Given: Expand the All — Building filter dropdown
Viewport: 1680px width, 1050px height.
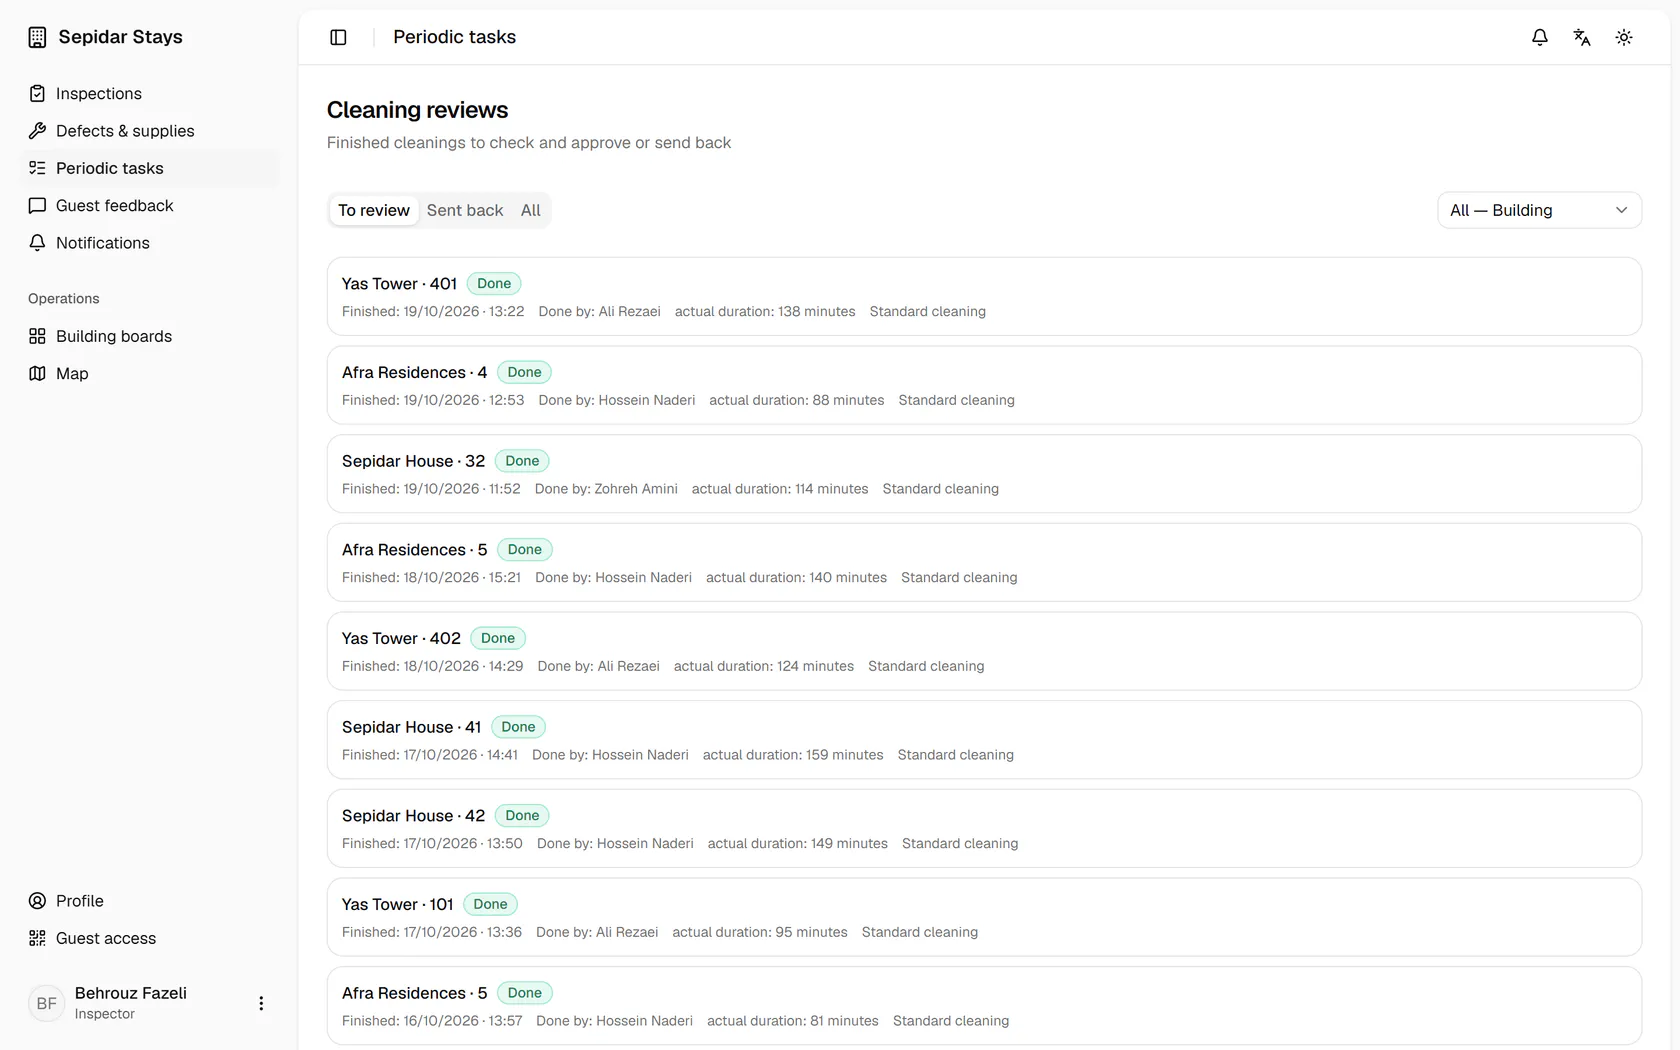Looking at the screenshot, I should (1539, 210).
